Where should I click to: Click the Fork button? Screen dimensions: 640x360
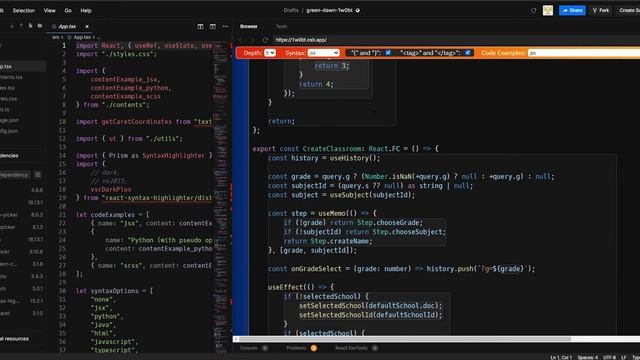click(601, 11)
